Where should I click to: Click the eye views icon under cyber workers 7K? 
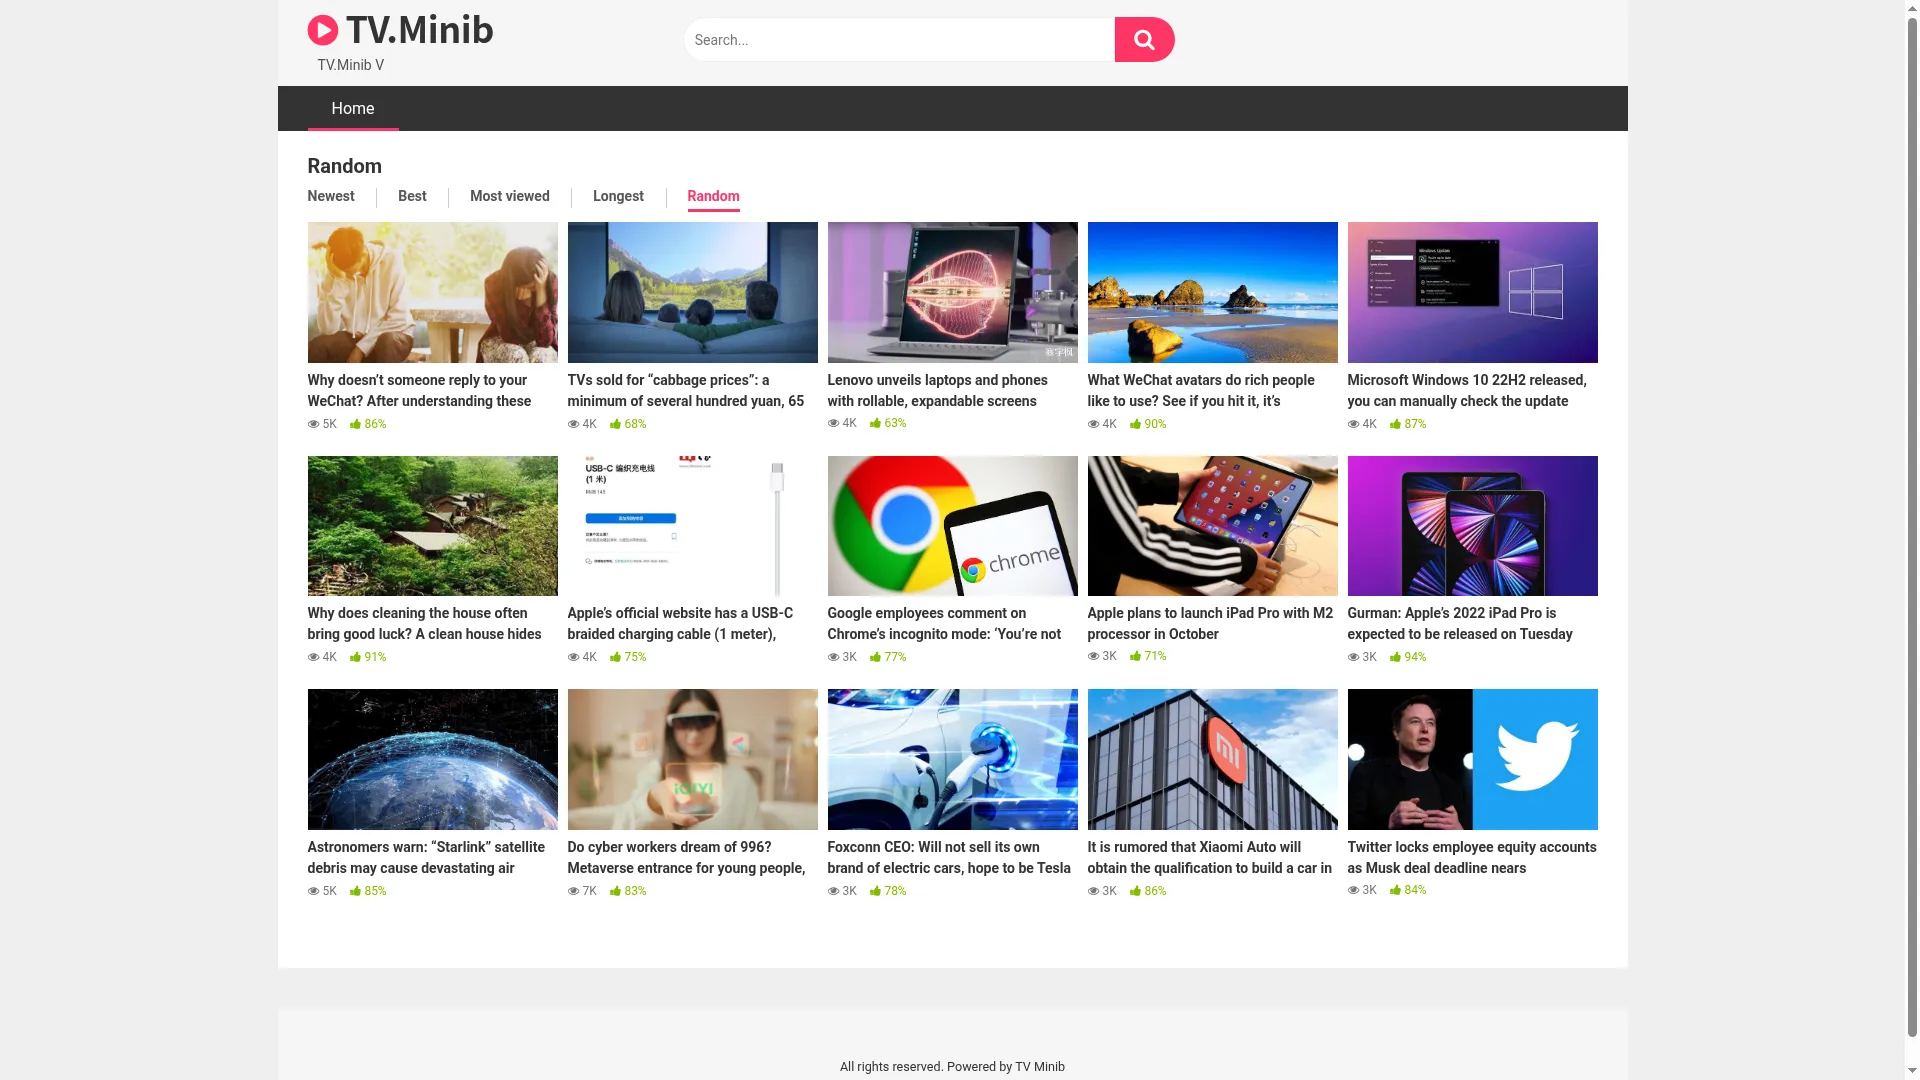(574, 891)
